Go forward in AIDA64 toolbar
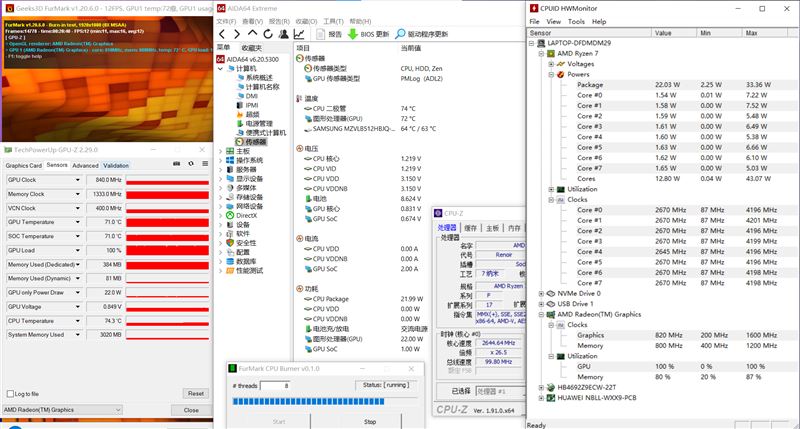This screenshot has width=800, height=429. pos(237,34)
